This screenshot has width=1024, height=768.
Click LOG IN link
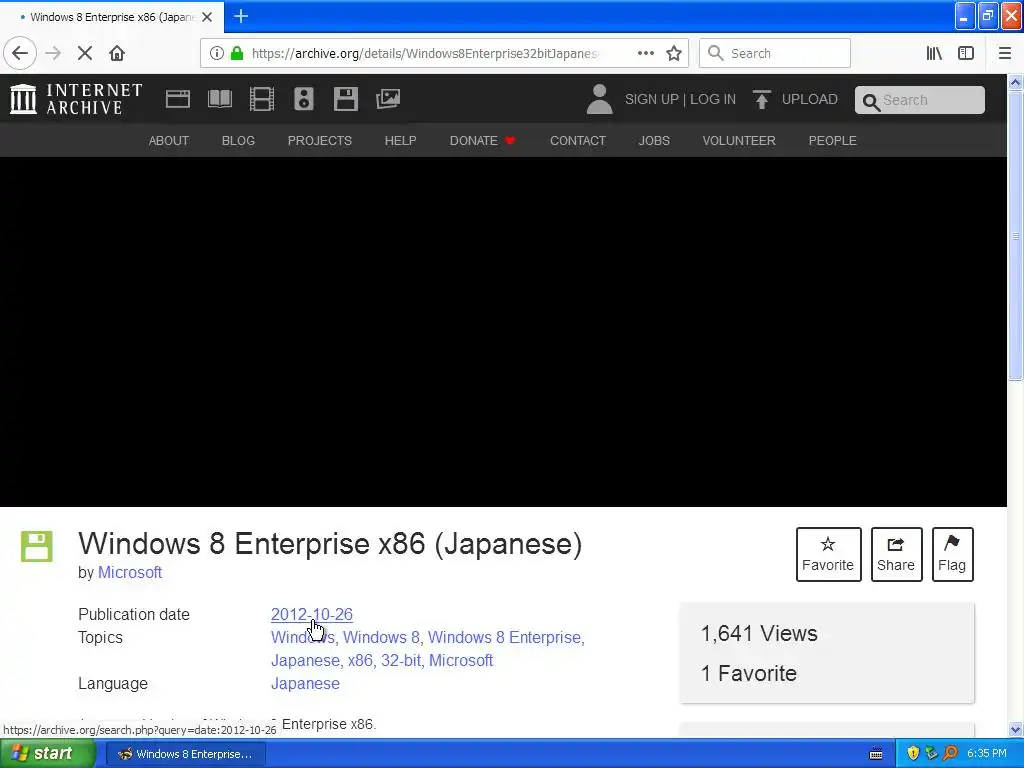point(712,99)
